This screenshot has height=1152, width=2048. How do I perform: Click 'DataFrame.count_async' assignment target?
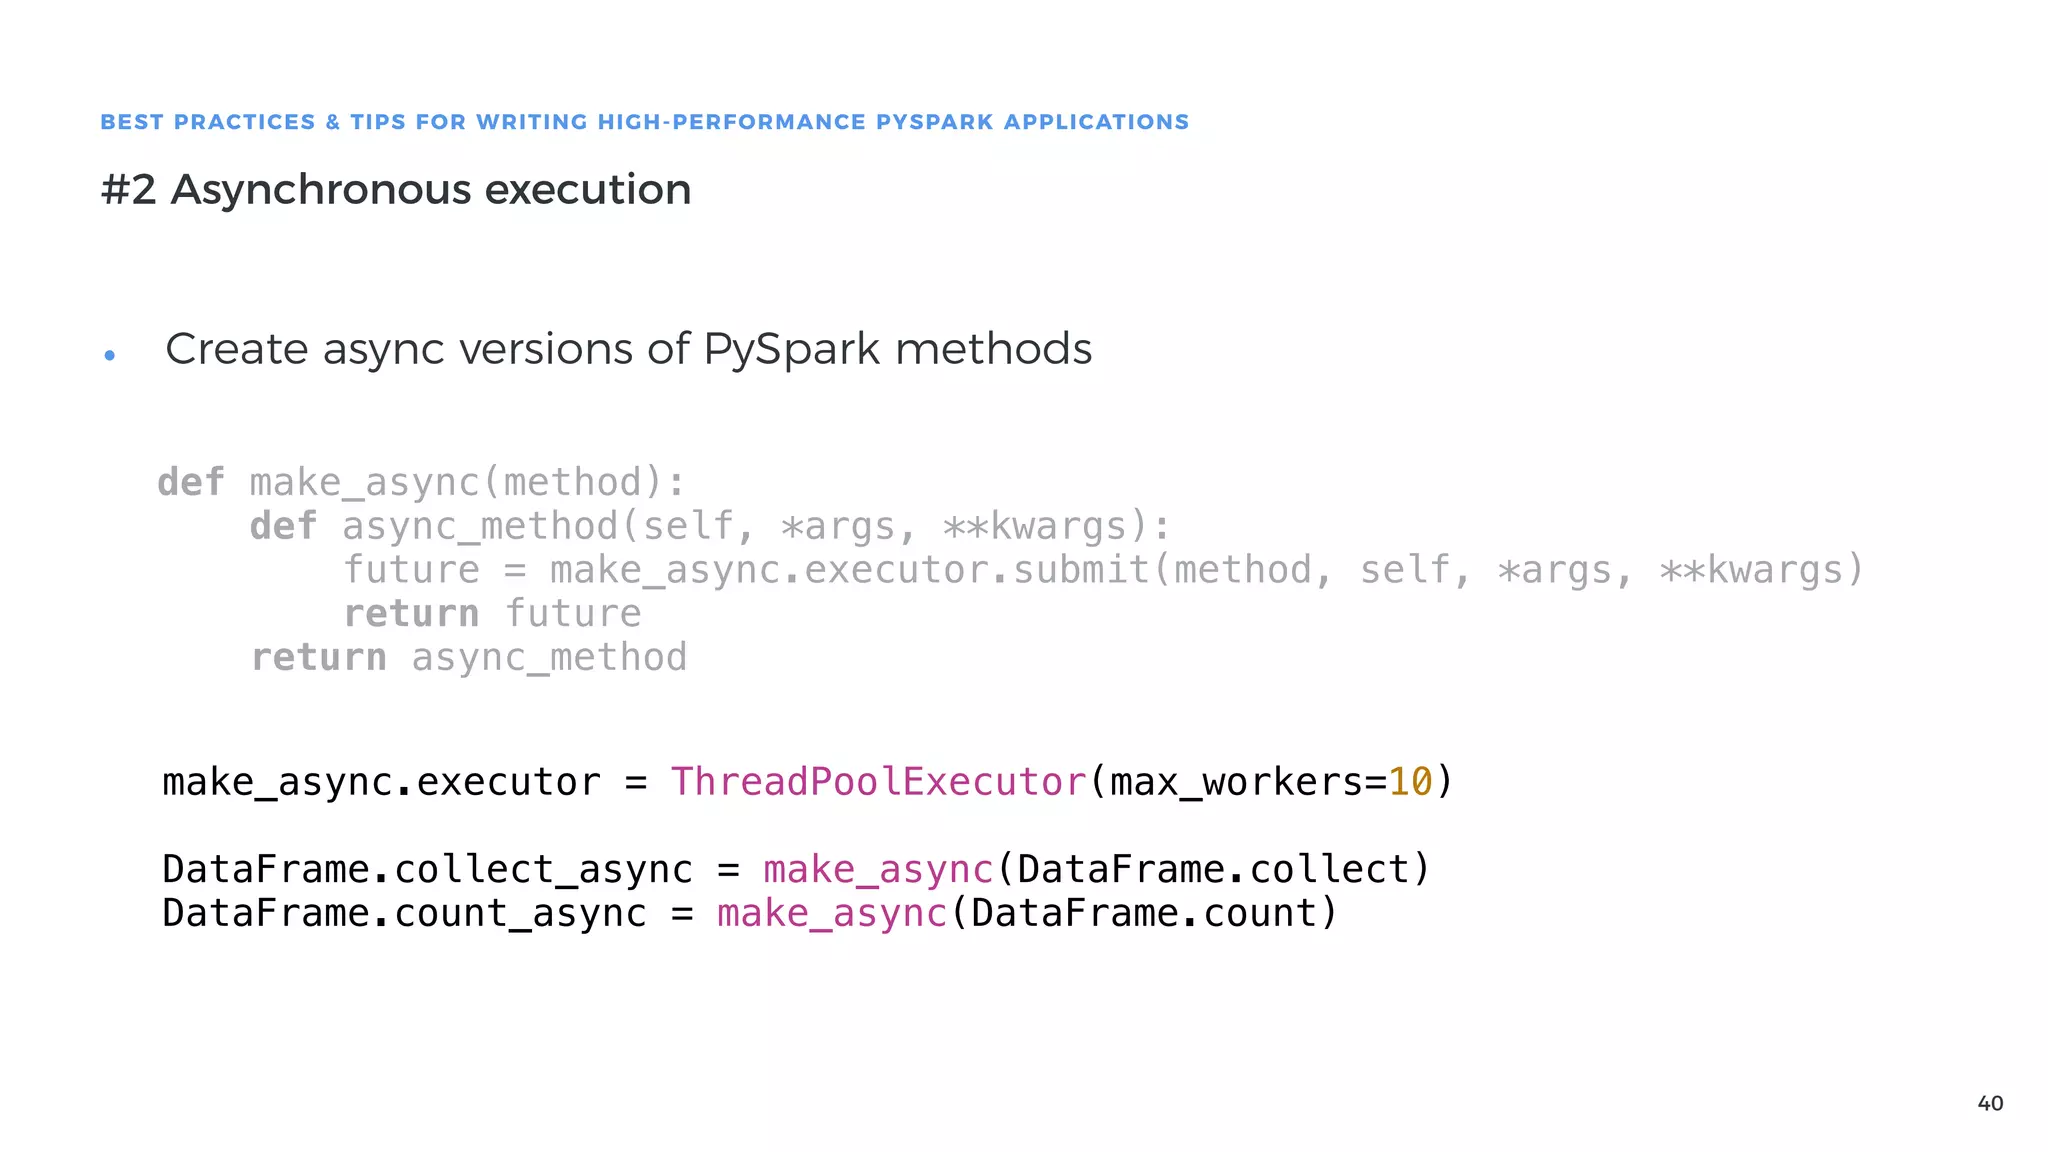(x=404, y=913)
